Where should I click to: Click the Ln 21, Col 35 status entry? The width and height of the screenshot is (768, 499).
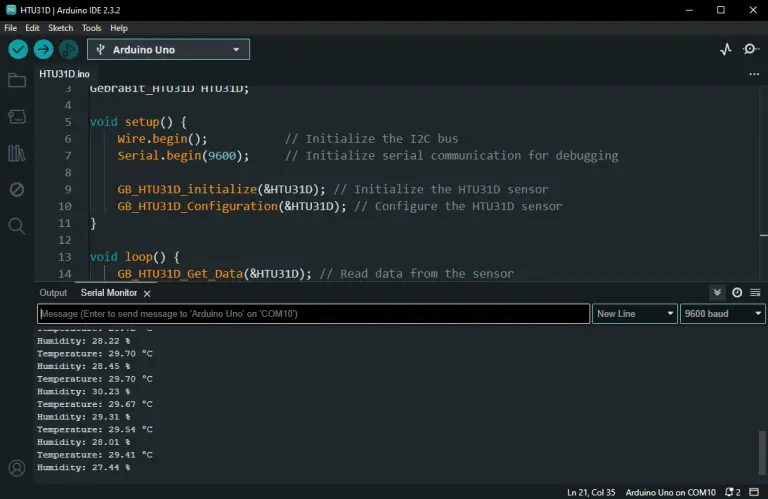coord(591,492)
